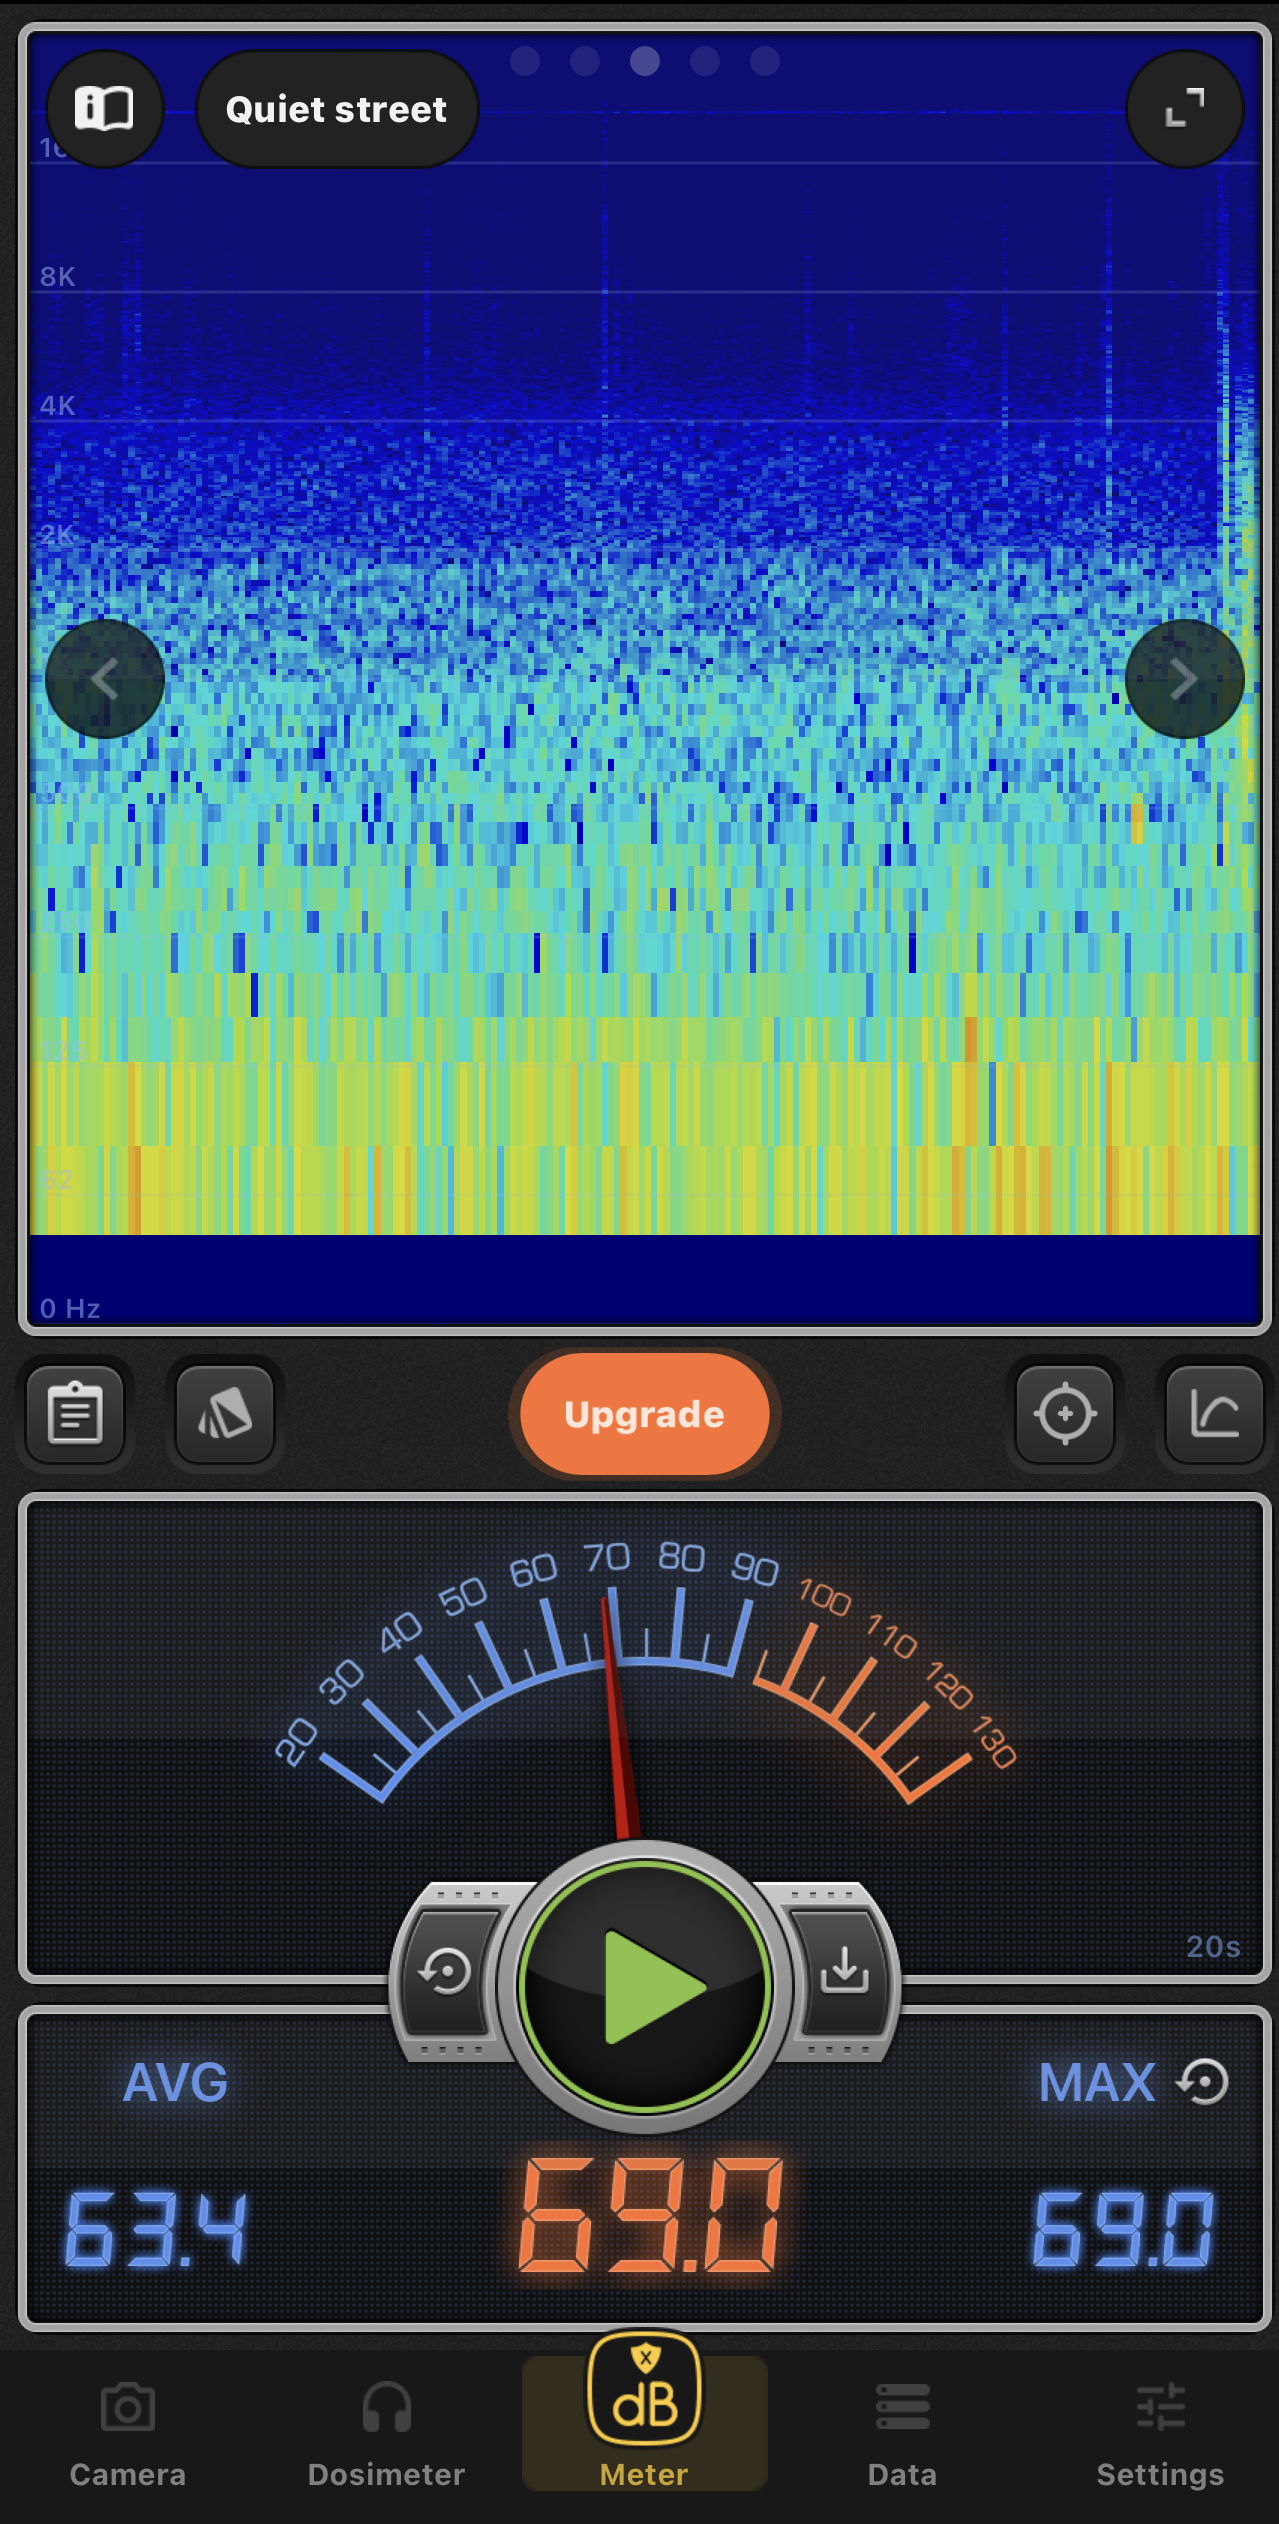The height and width of the screenshot is (2524, 1279).
Task: Expand the spectrogram to full screen
Action: (1184, 108)
